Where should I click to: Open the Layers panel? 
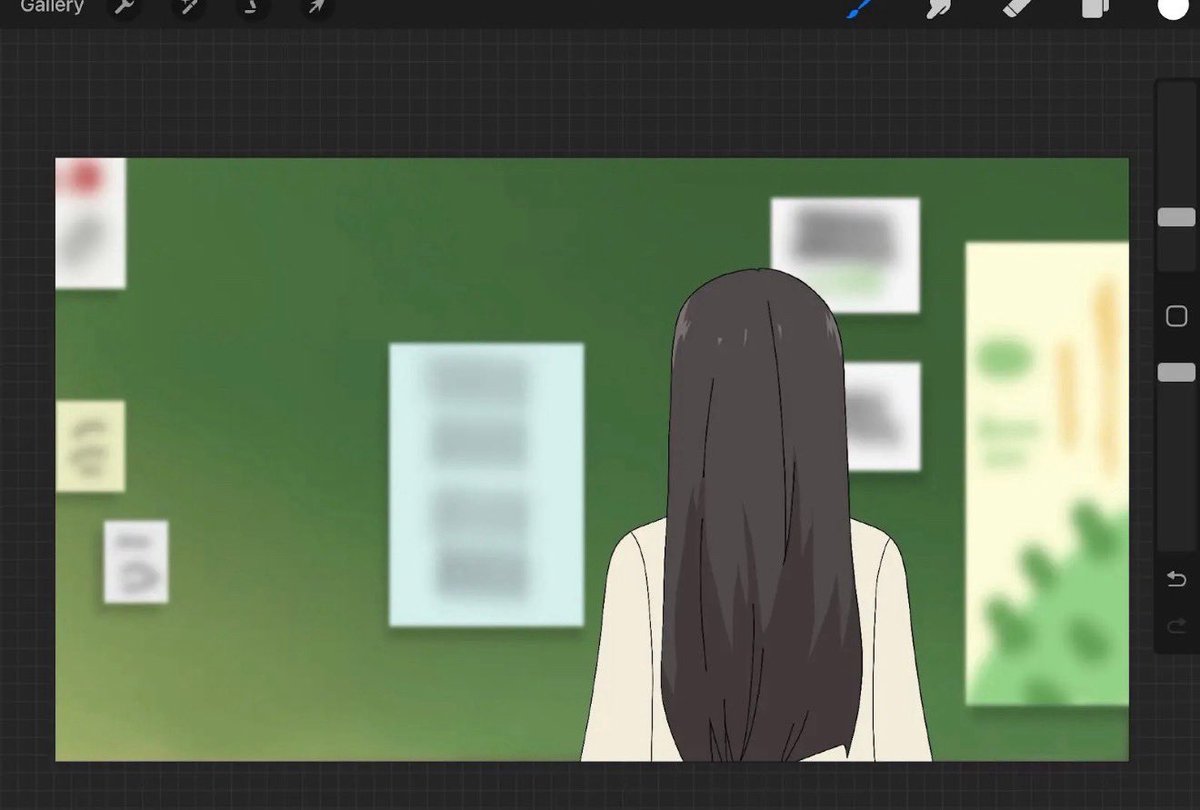[x=1096, y=8]
